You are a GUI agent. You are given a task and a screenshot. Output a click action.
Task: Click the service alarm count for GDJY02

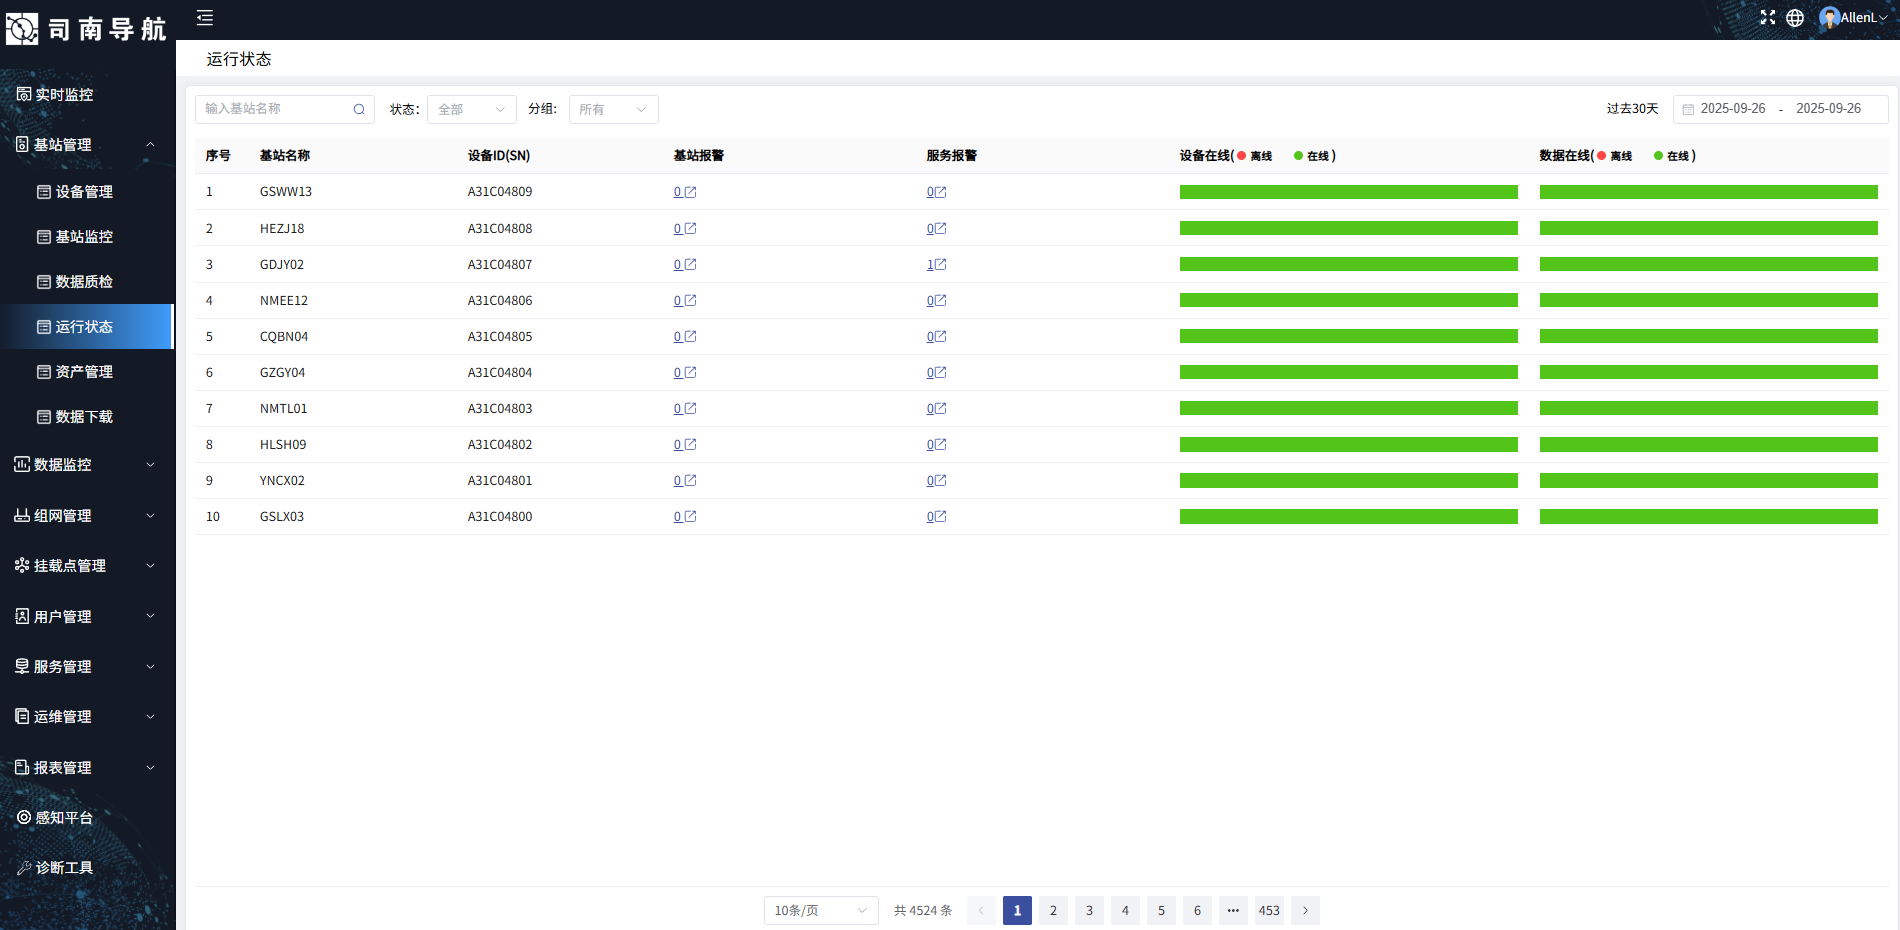point(930,264)
